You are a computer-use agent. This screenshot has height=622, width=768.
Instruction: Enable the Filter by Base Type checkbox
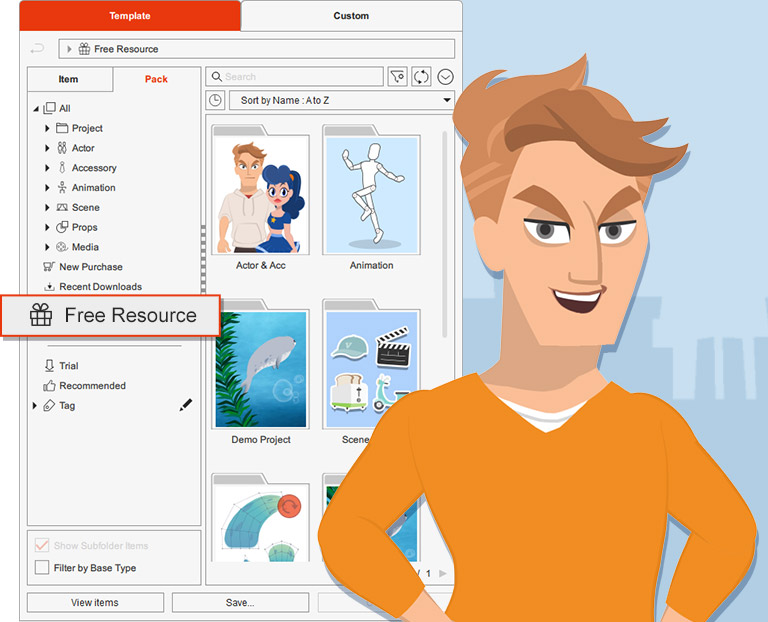[42, 568]
